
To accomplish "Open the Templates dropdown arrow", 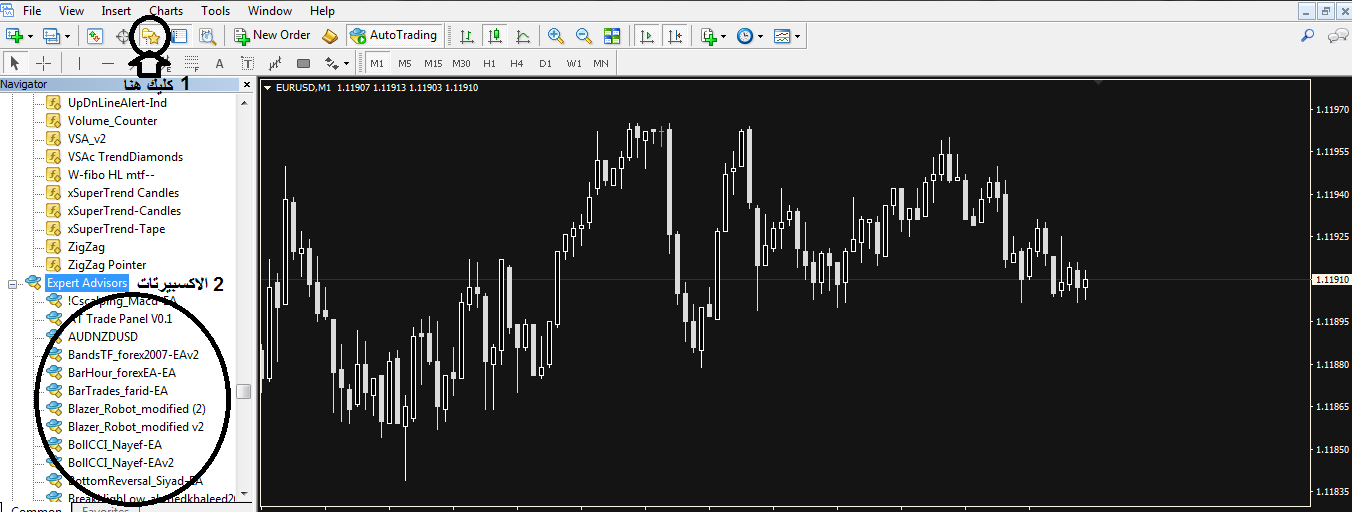I will 796,37.
